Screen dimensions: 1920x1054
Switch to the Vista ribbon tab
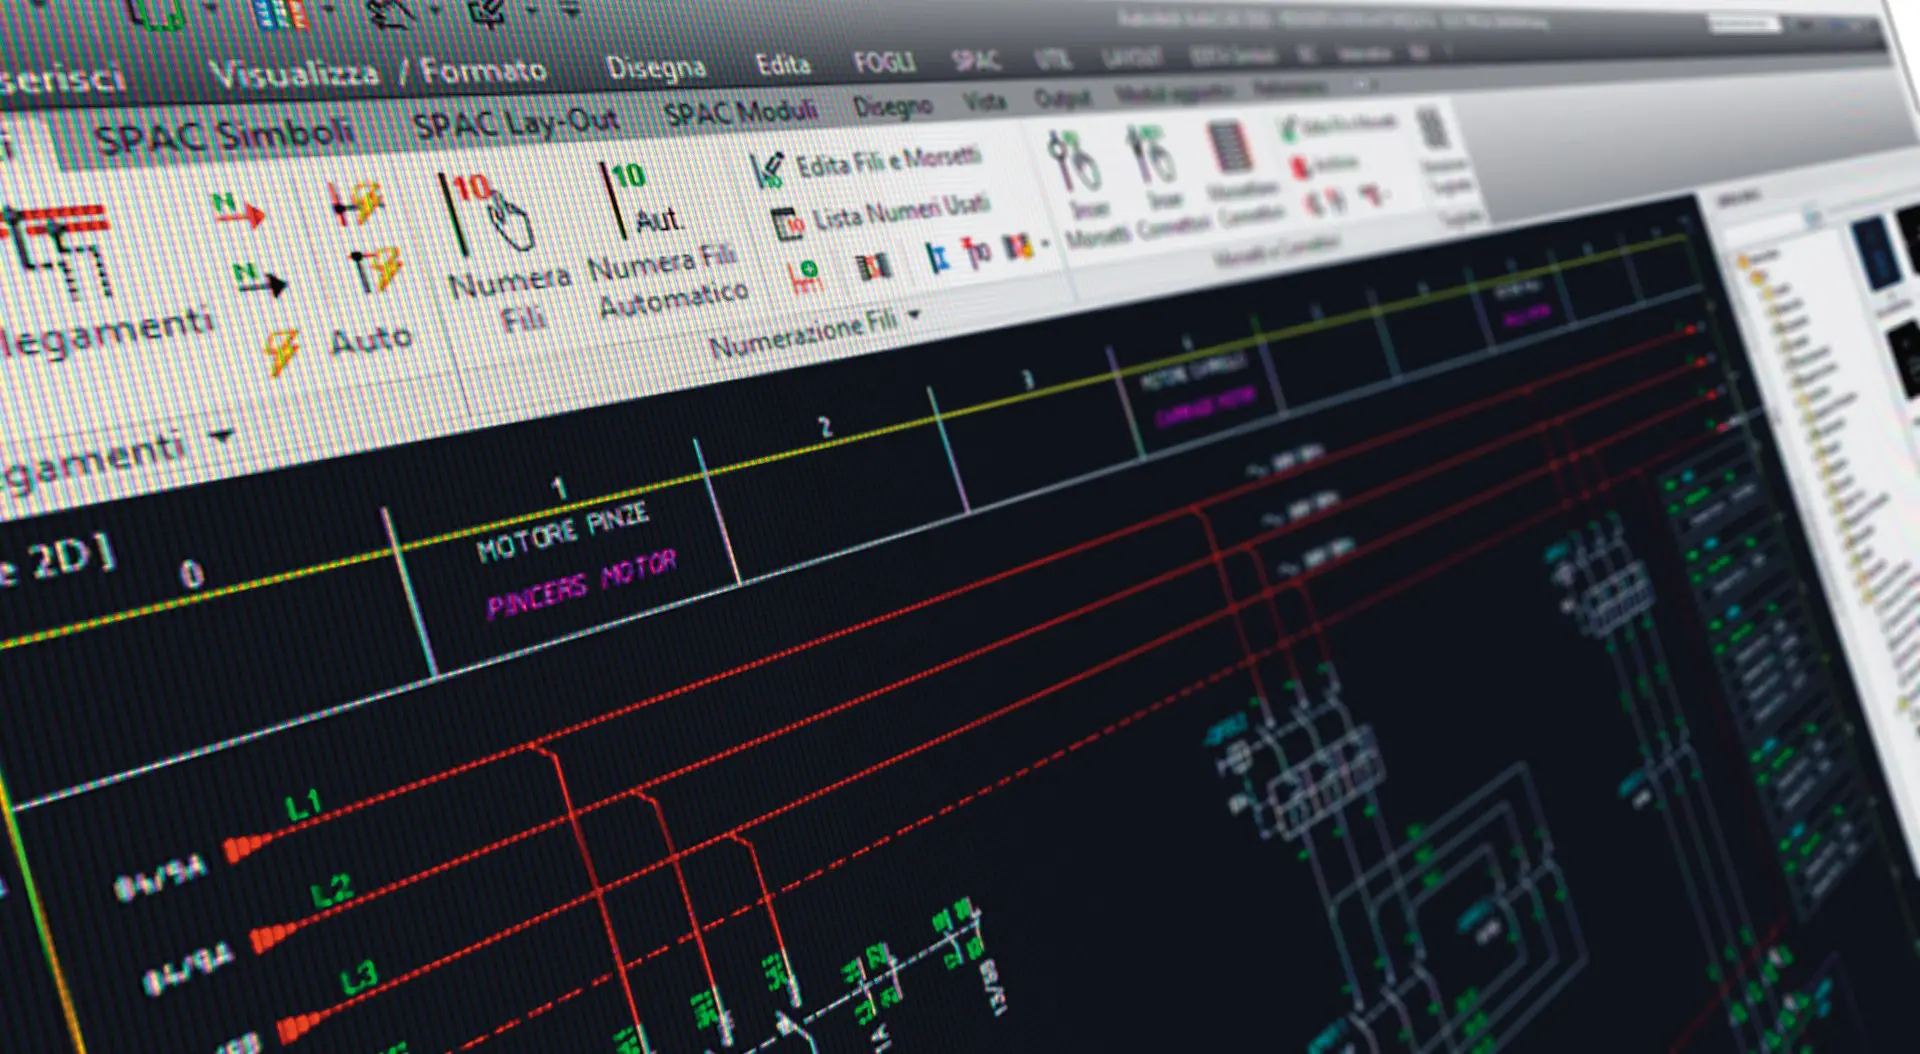[984, 99]
